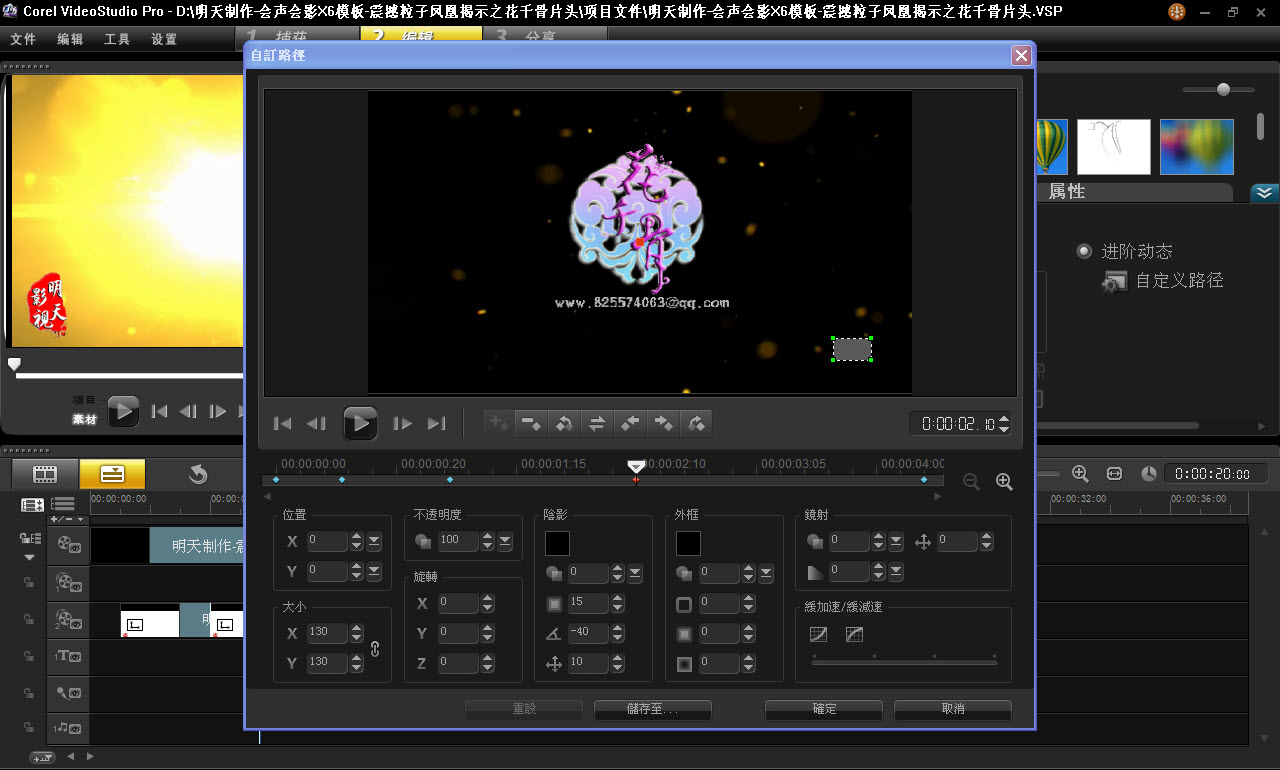Click the 儲存至... save-to button
The height and width of the screenshot is (770, 1280).
pos(652,709)
